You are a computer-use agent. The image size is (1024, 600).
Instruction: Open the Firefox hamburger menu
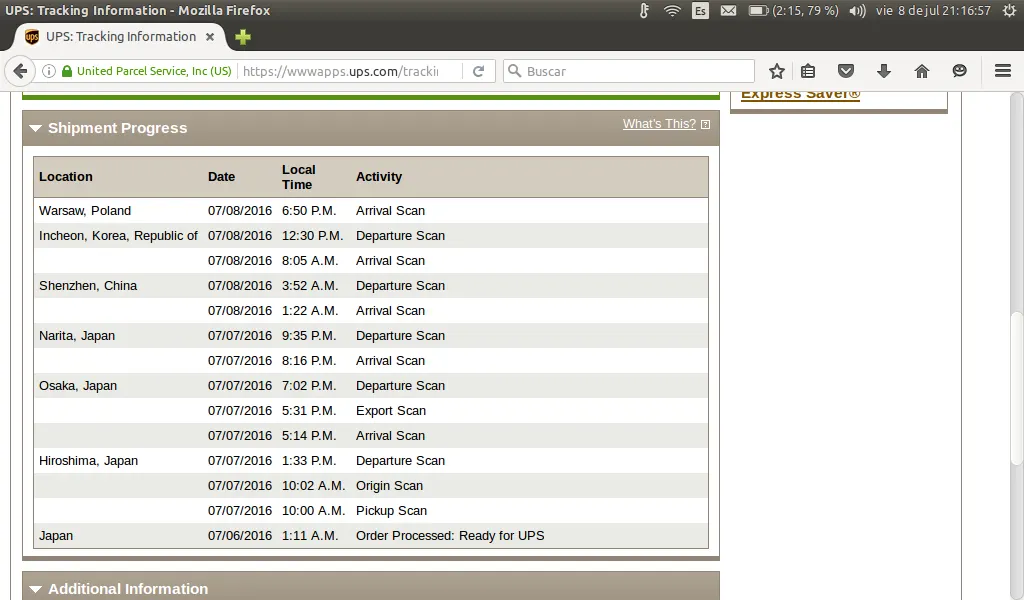(1003, 71)
